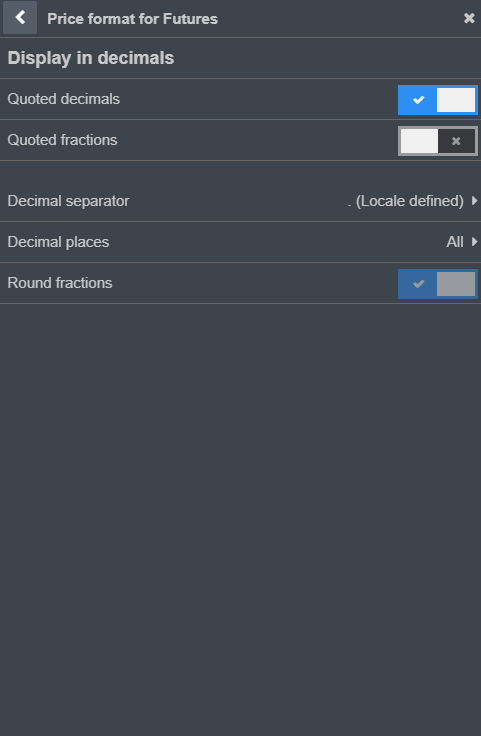This screenshot has width=481, height=736.
Task: Toggle the Quoted decimals switch
Action: [438, 100]
